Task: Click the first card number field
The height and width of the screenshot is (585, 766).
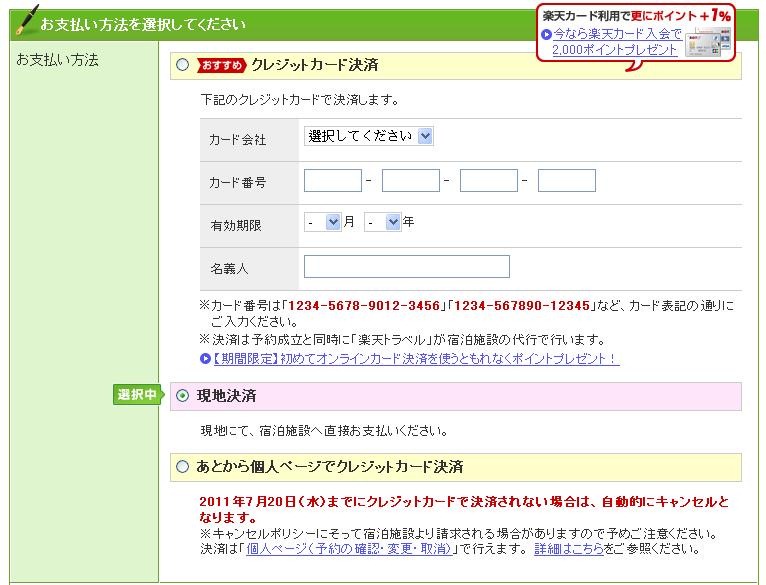Action: pos(333,180)
